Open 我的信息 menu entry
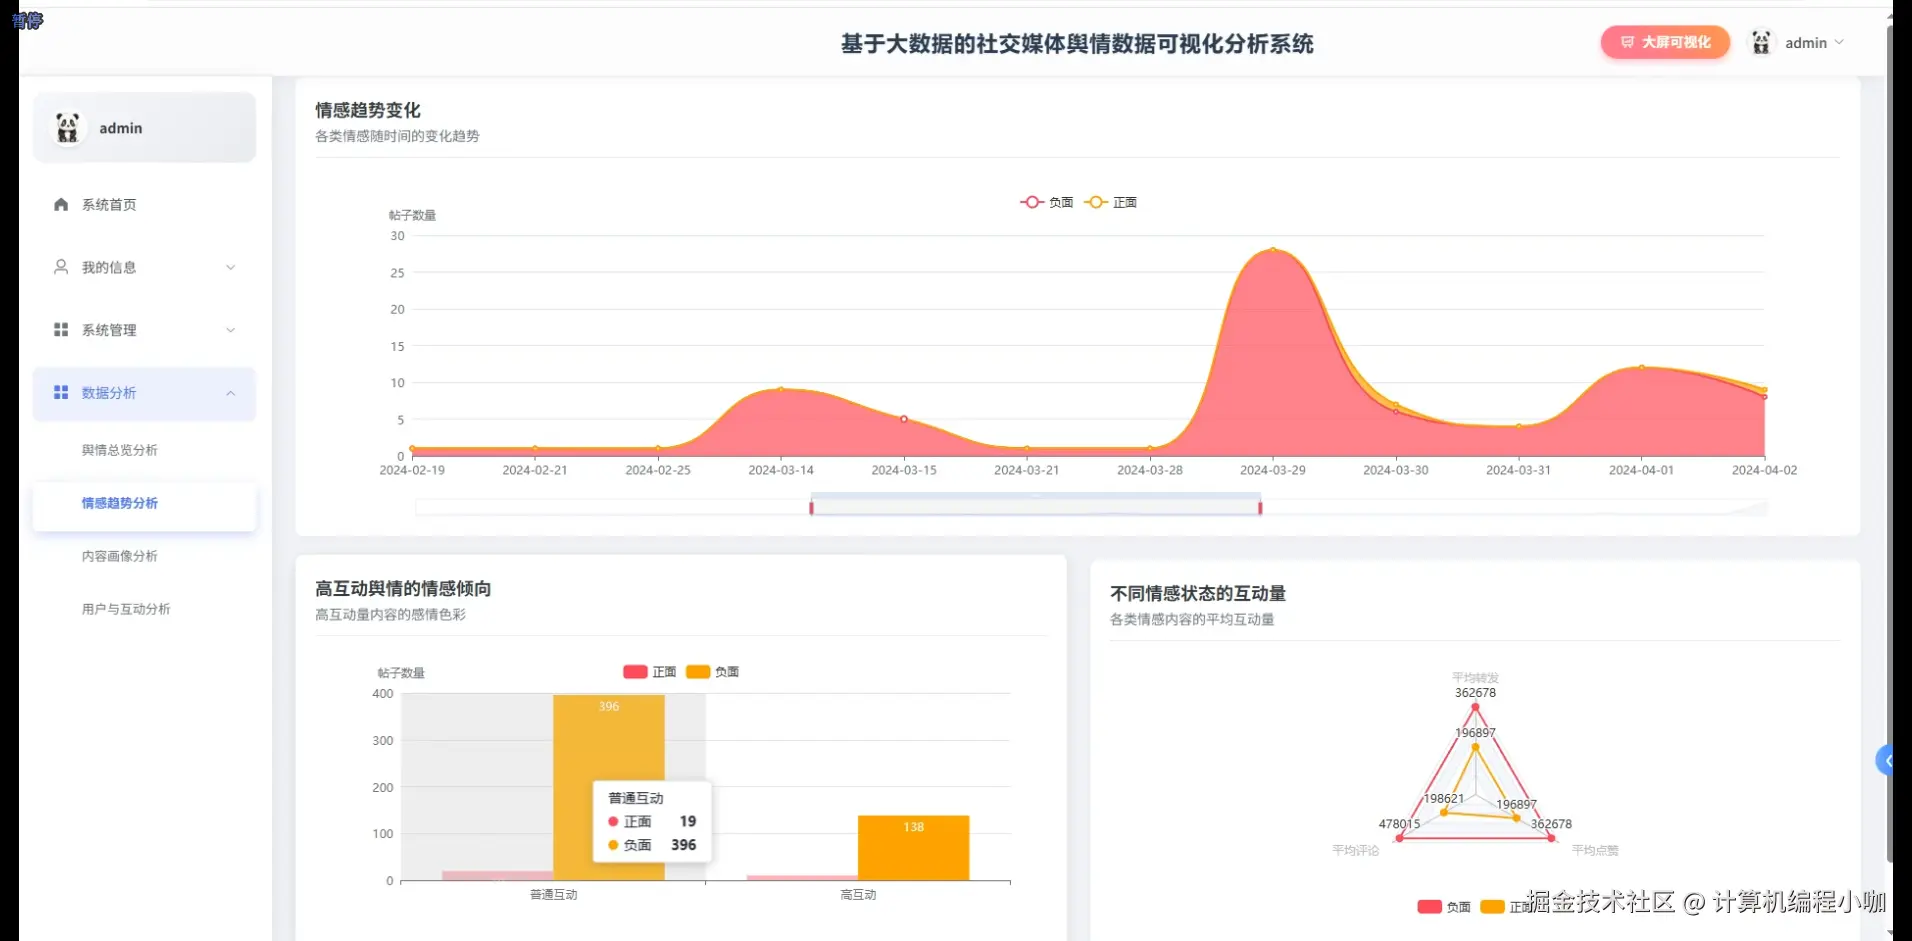The image size is (1912, 941). click(145, 267)
